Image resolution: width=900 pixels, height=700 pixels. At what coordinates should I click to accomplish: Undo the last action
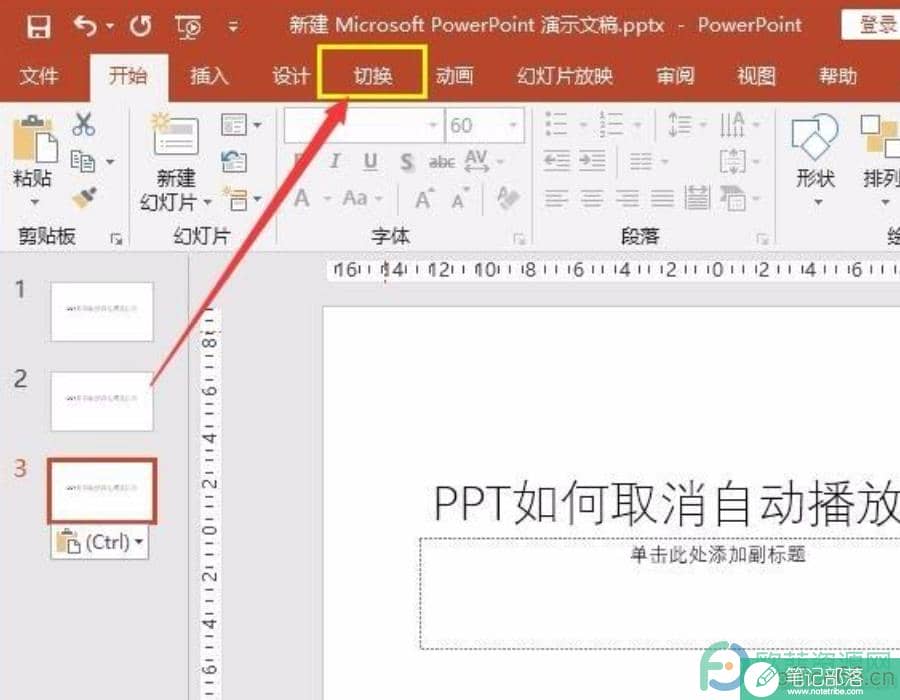click(x=86, y=26)
